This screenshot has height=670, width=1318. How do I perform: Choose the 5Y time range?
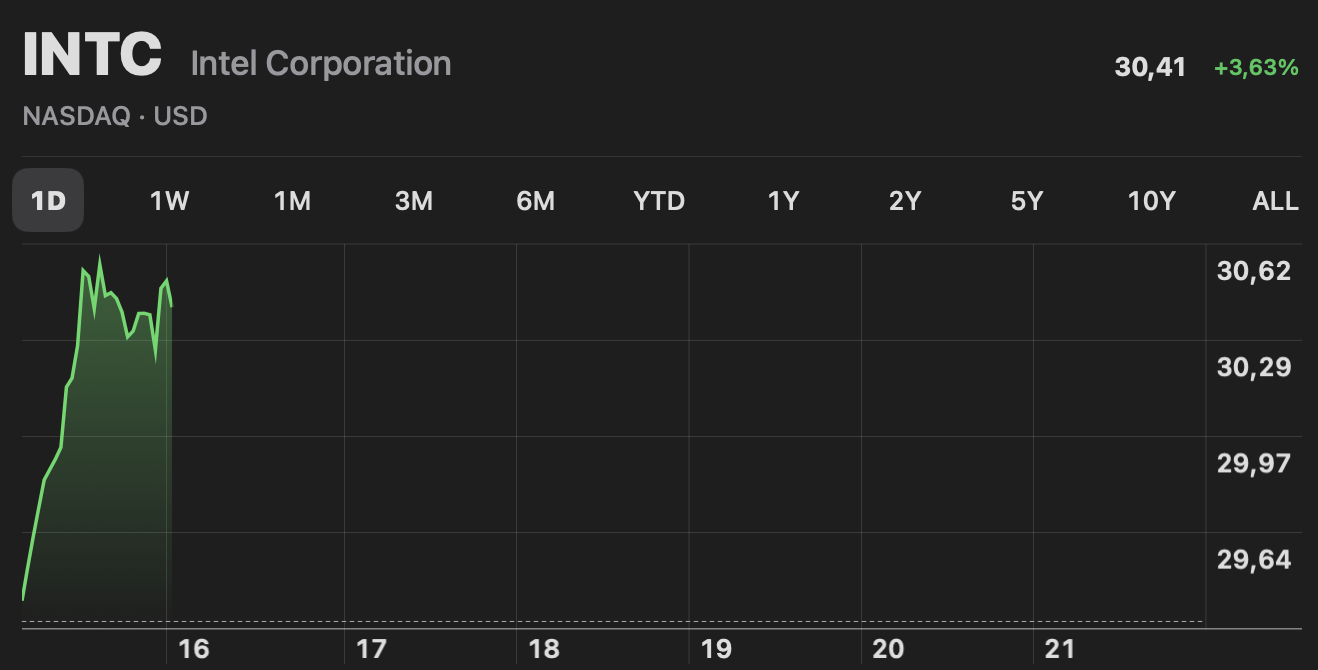[x=1027, y=201]
